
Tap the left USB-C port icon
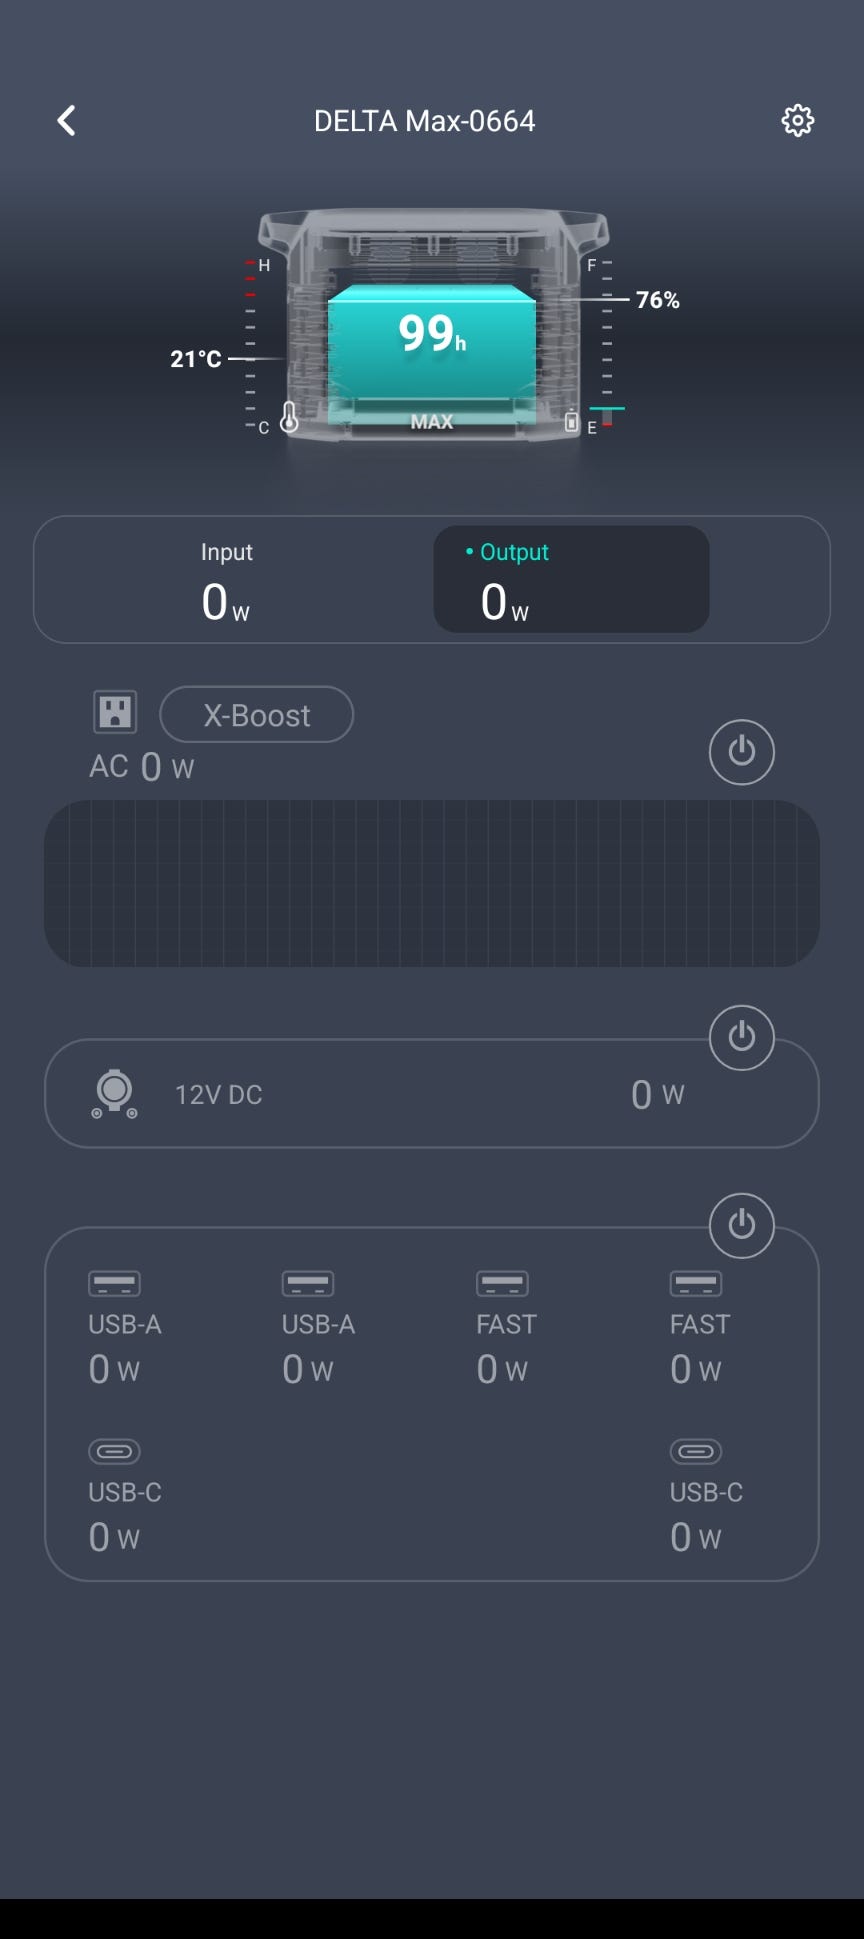tap(115, 1451)
